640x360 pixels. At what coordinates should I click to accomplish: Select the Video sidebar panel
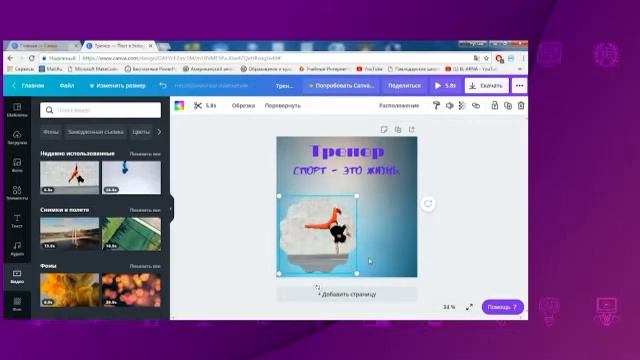[x=17, y=276]
